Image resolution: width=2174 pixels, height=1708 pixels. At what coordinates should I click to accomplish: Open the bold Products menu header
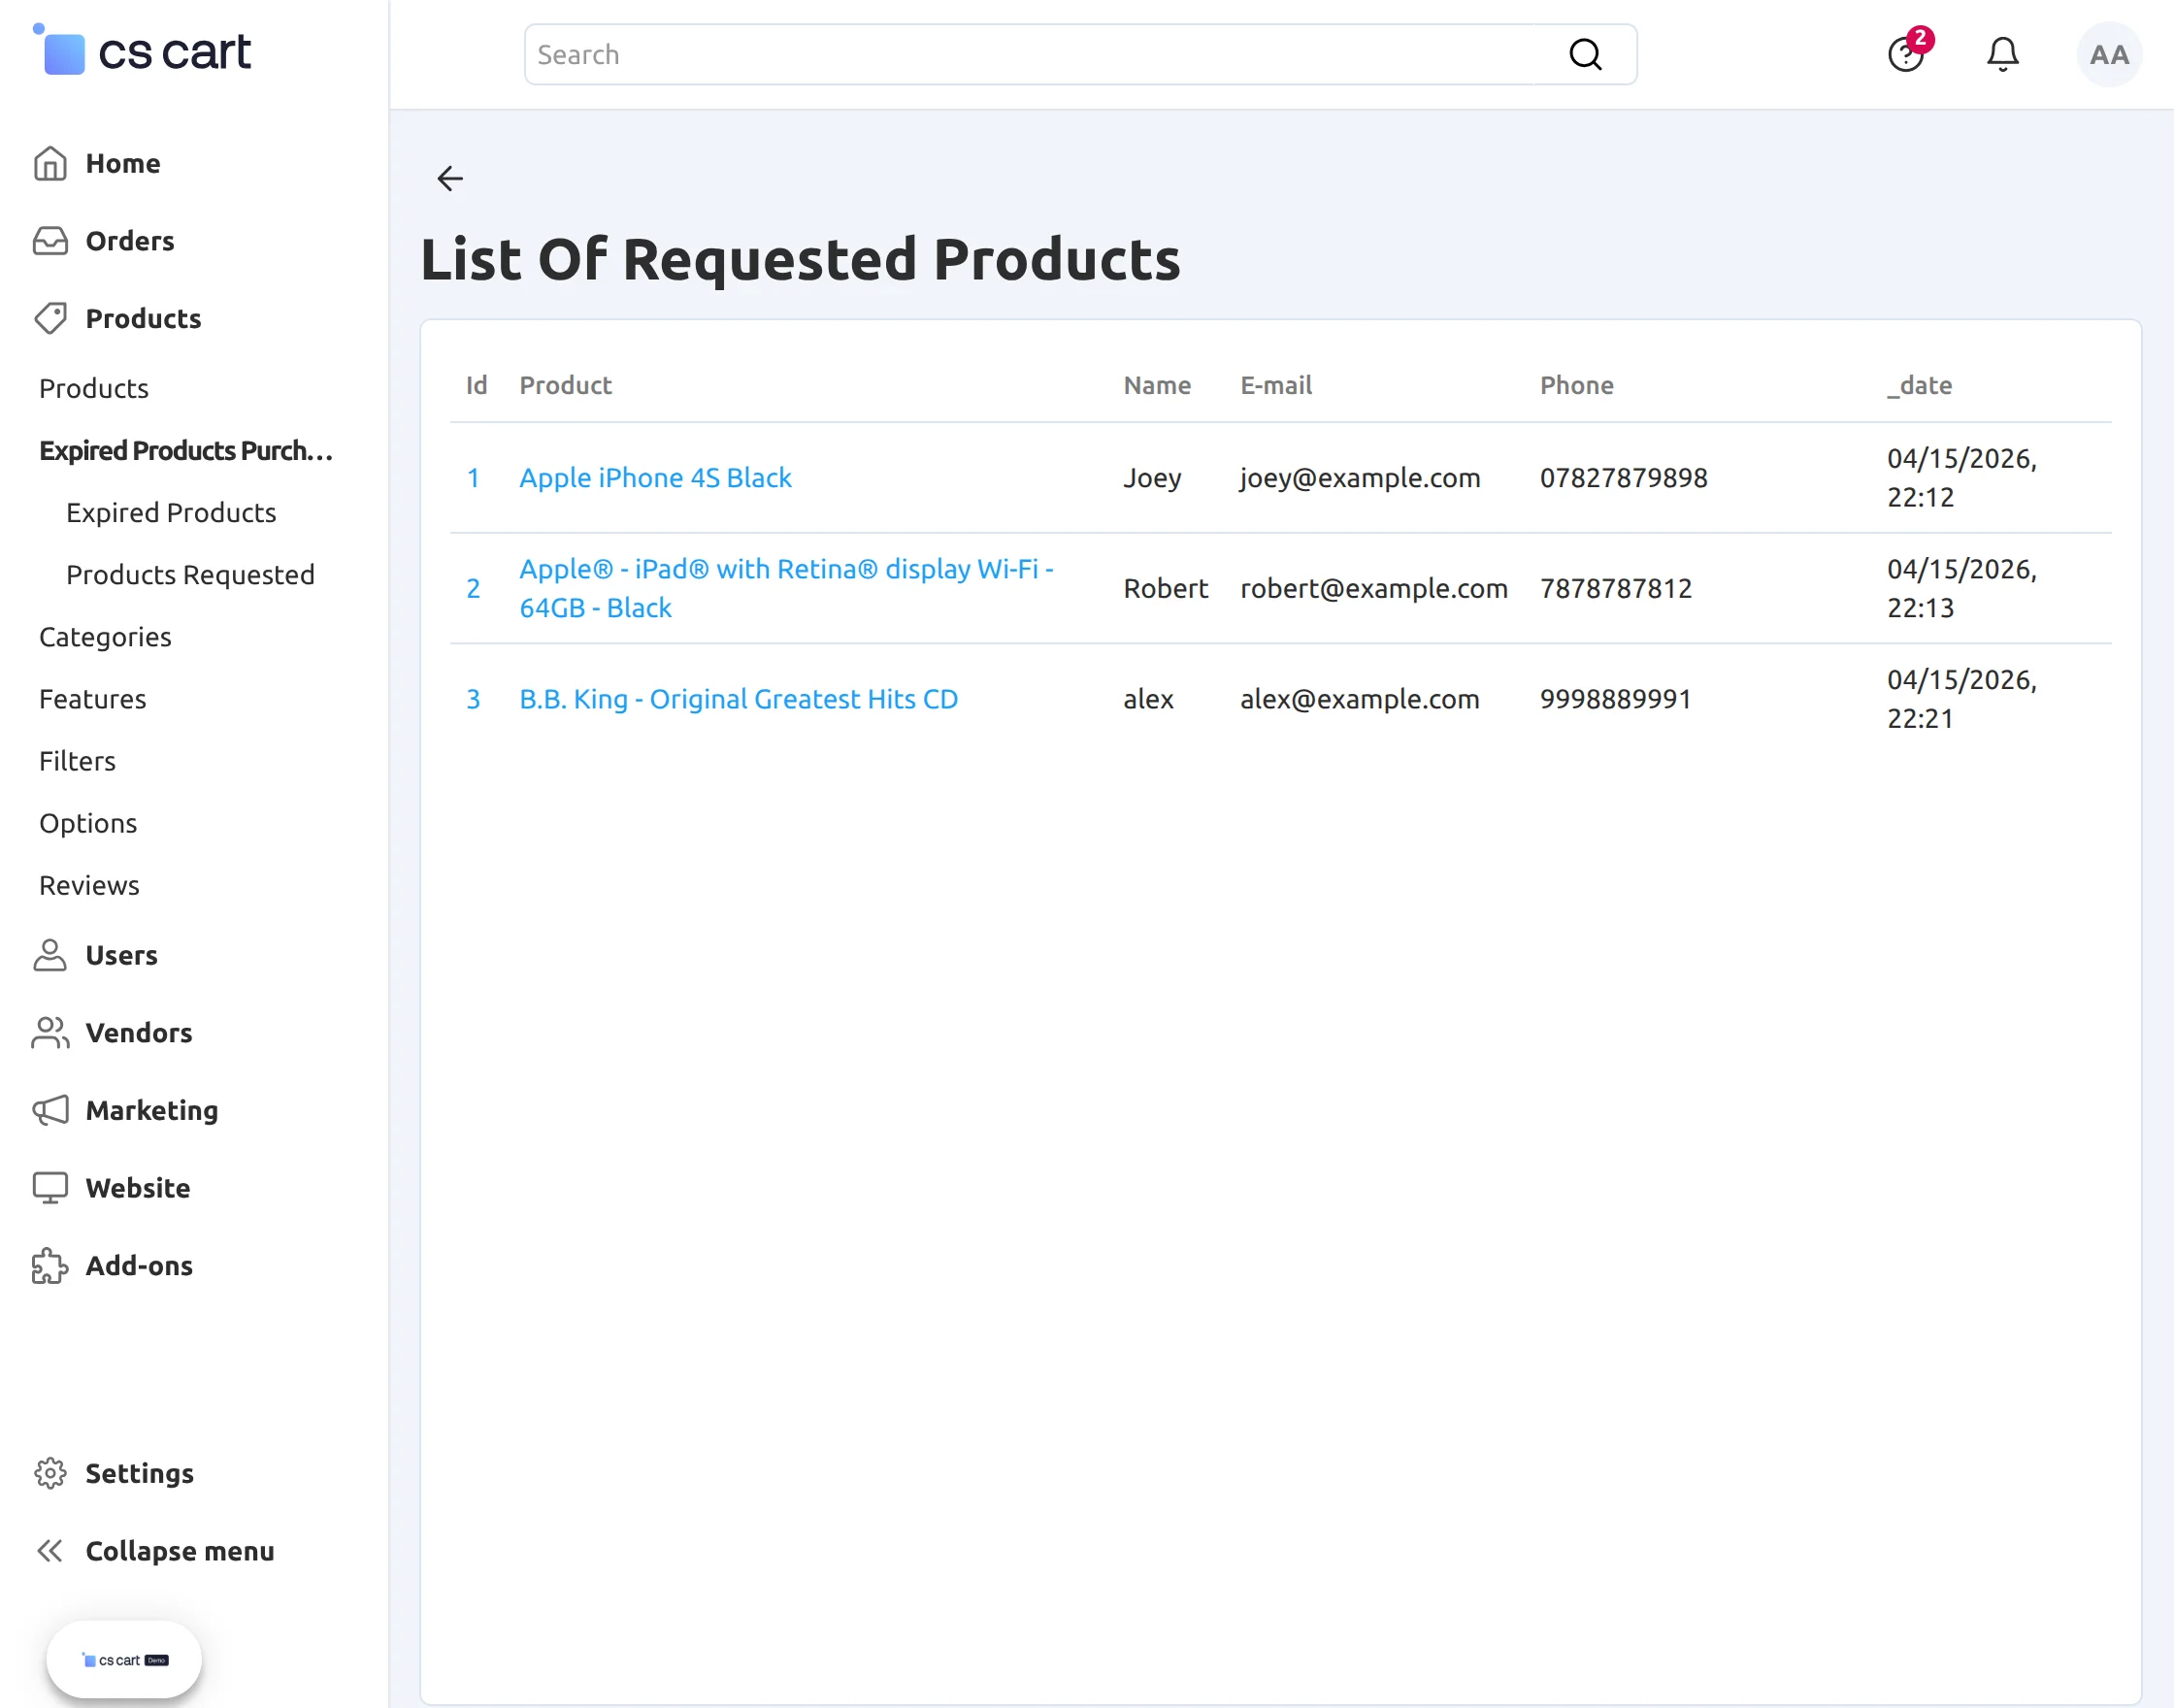click(x=143, y=318)
